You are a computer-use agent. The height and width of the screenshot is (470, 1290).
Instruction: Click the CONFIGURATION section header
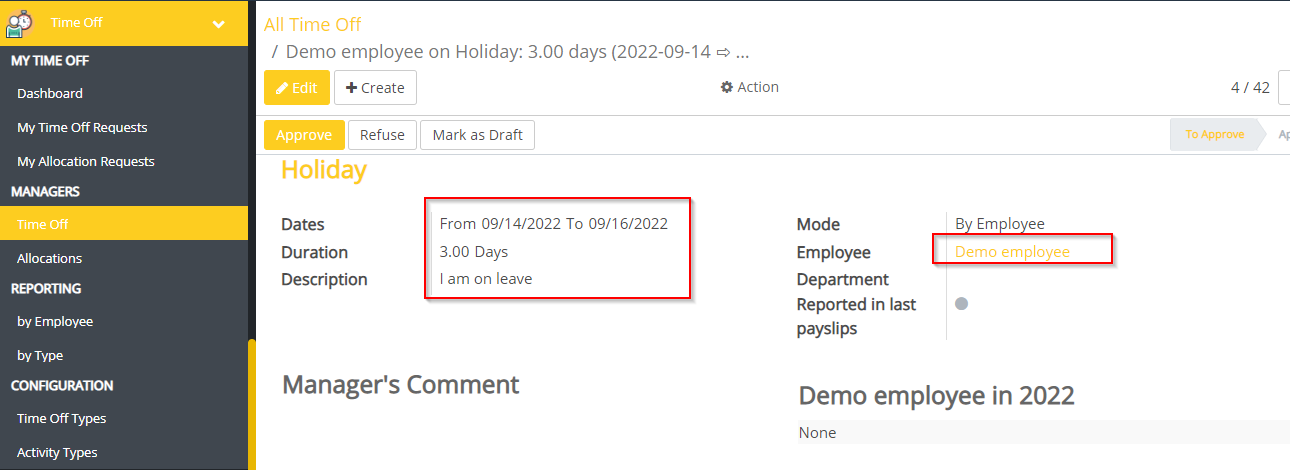click(x=62, y=385)
